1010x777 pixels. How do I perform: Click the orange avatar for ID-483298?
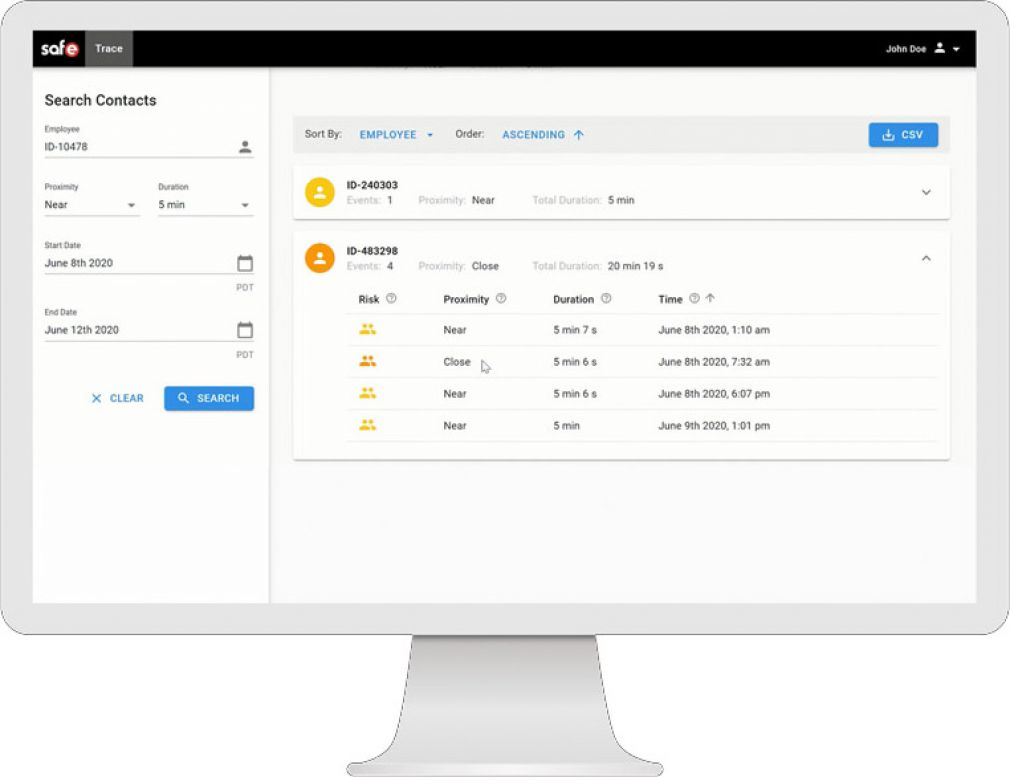point(319,258)
